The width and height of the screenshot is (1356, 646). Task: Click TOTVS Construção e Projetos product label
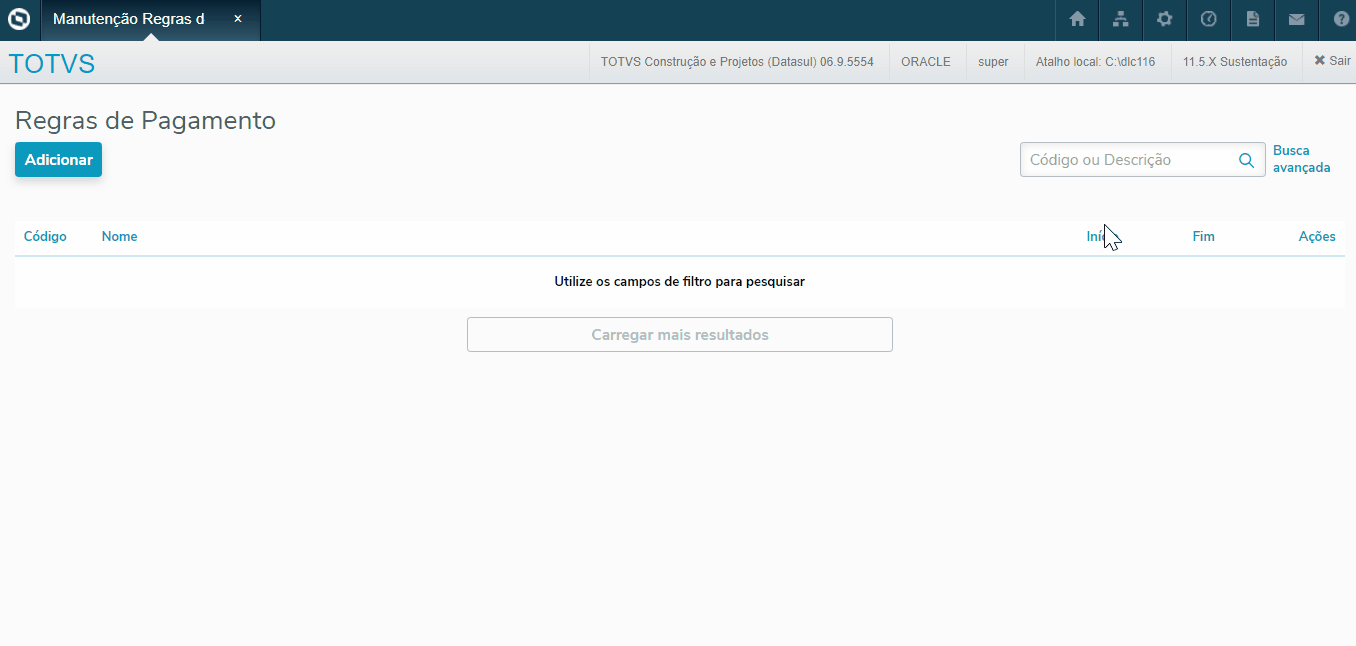tap(737, 62)
